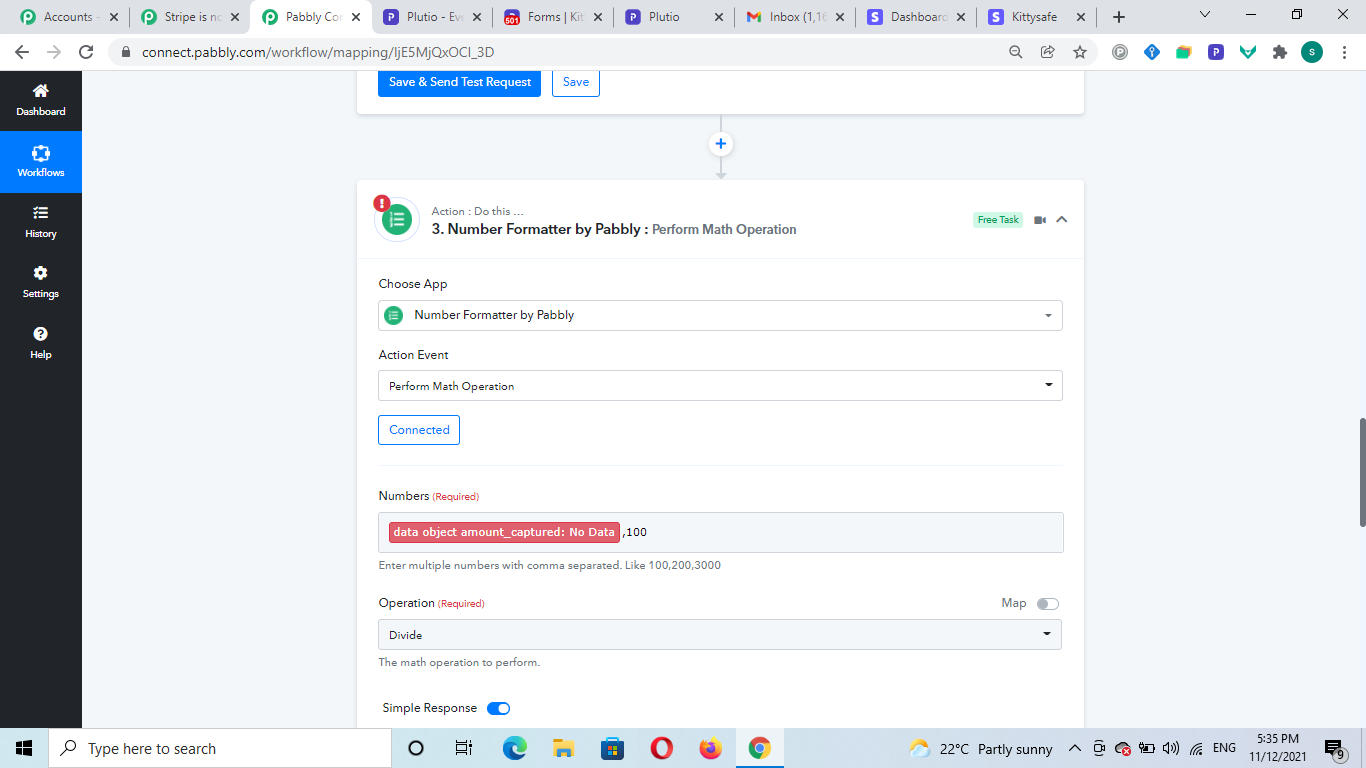Share this page icon in address bar

click(x=1047, y=52)
